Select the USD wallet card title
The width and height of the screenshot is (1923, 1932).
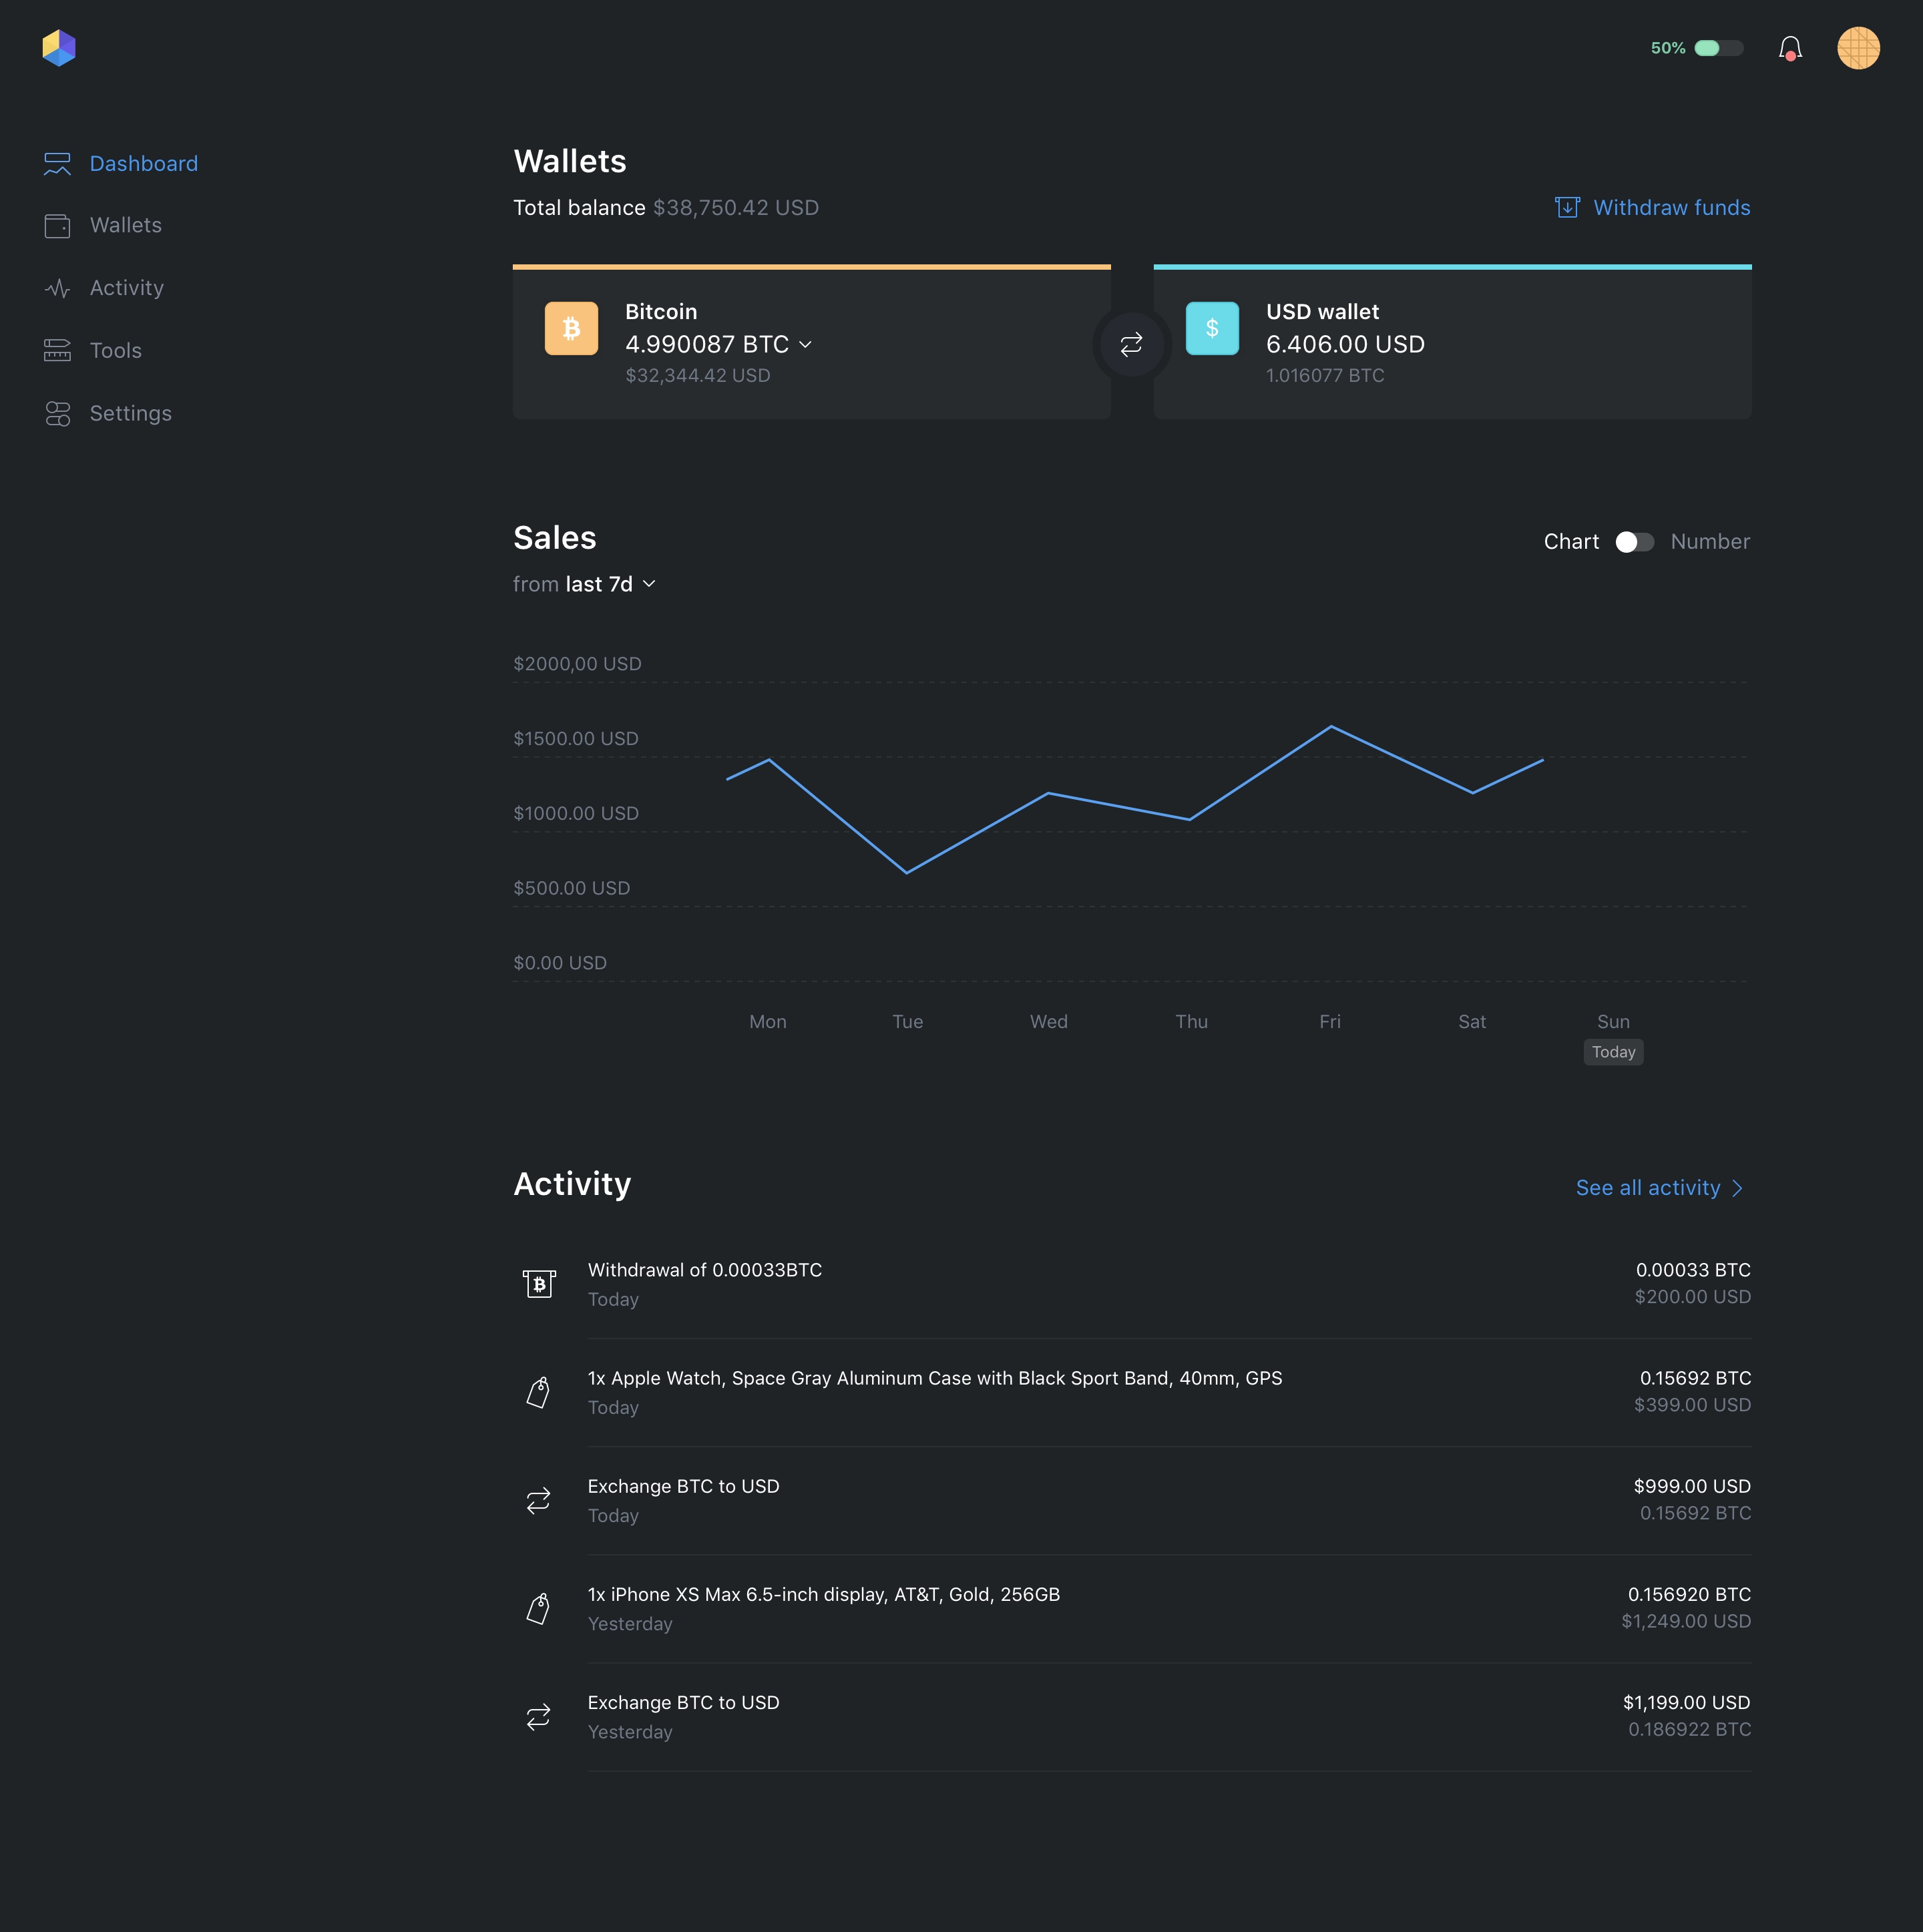click(x=1322, y=312)
